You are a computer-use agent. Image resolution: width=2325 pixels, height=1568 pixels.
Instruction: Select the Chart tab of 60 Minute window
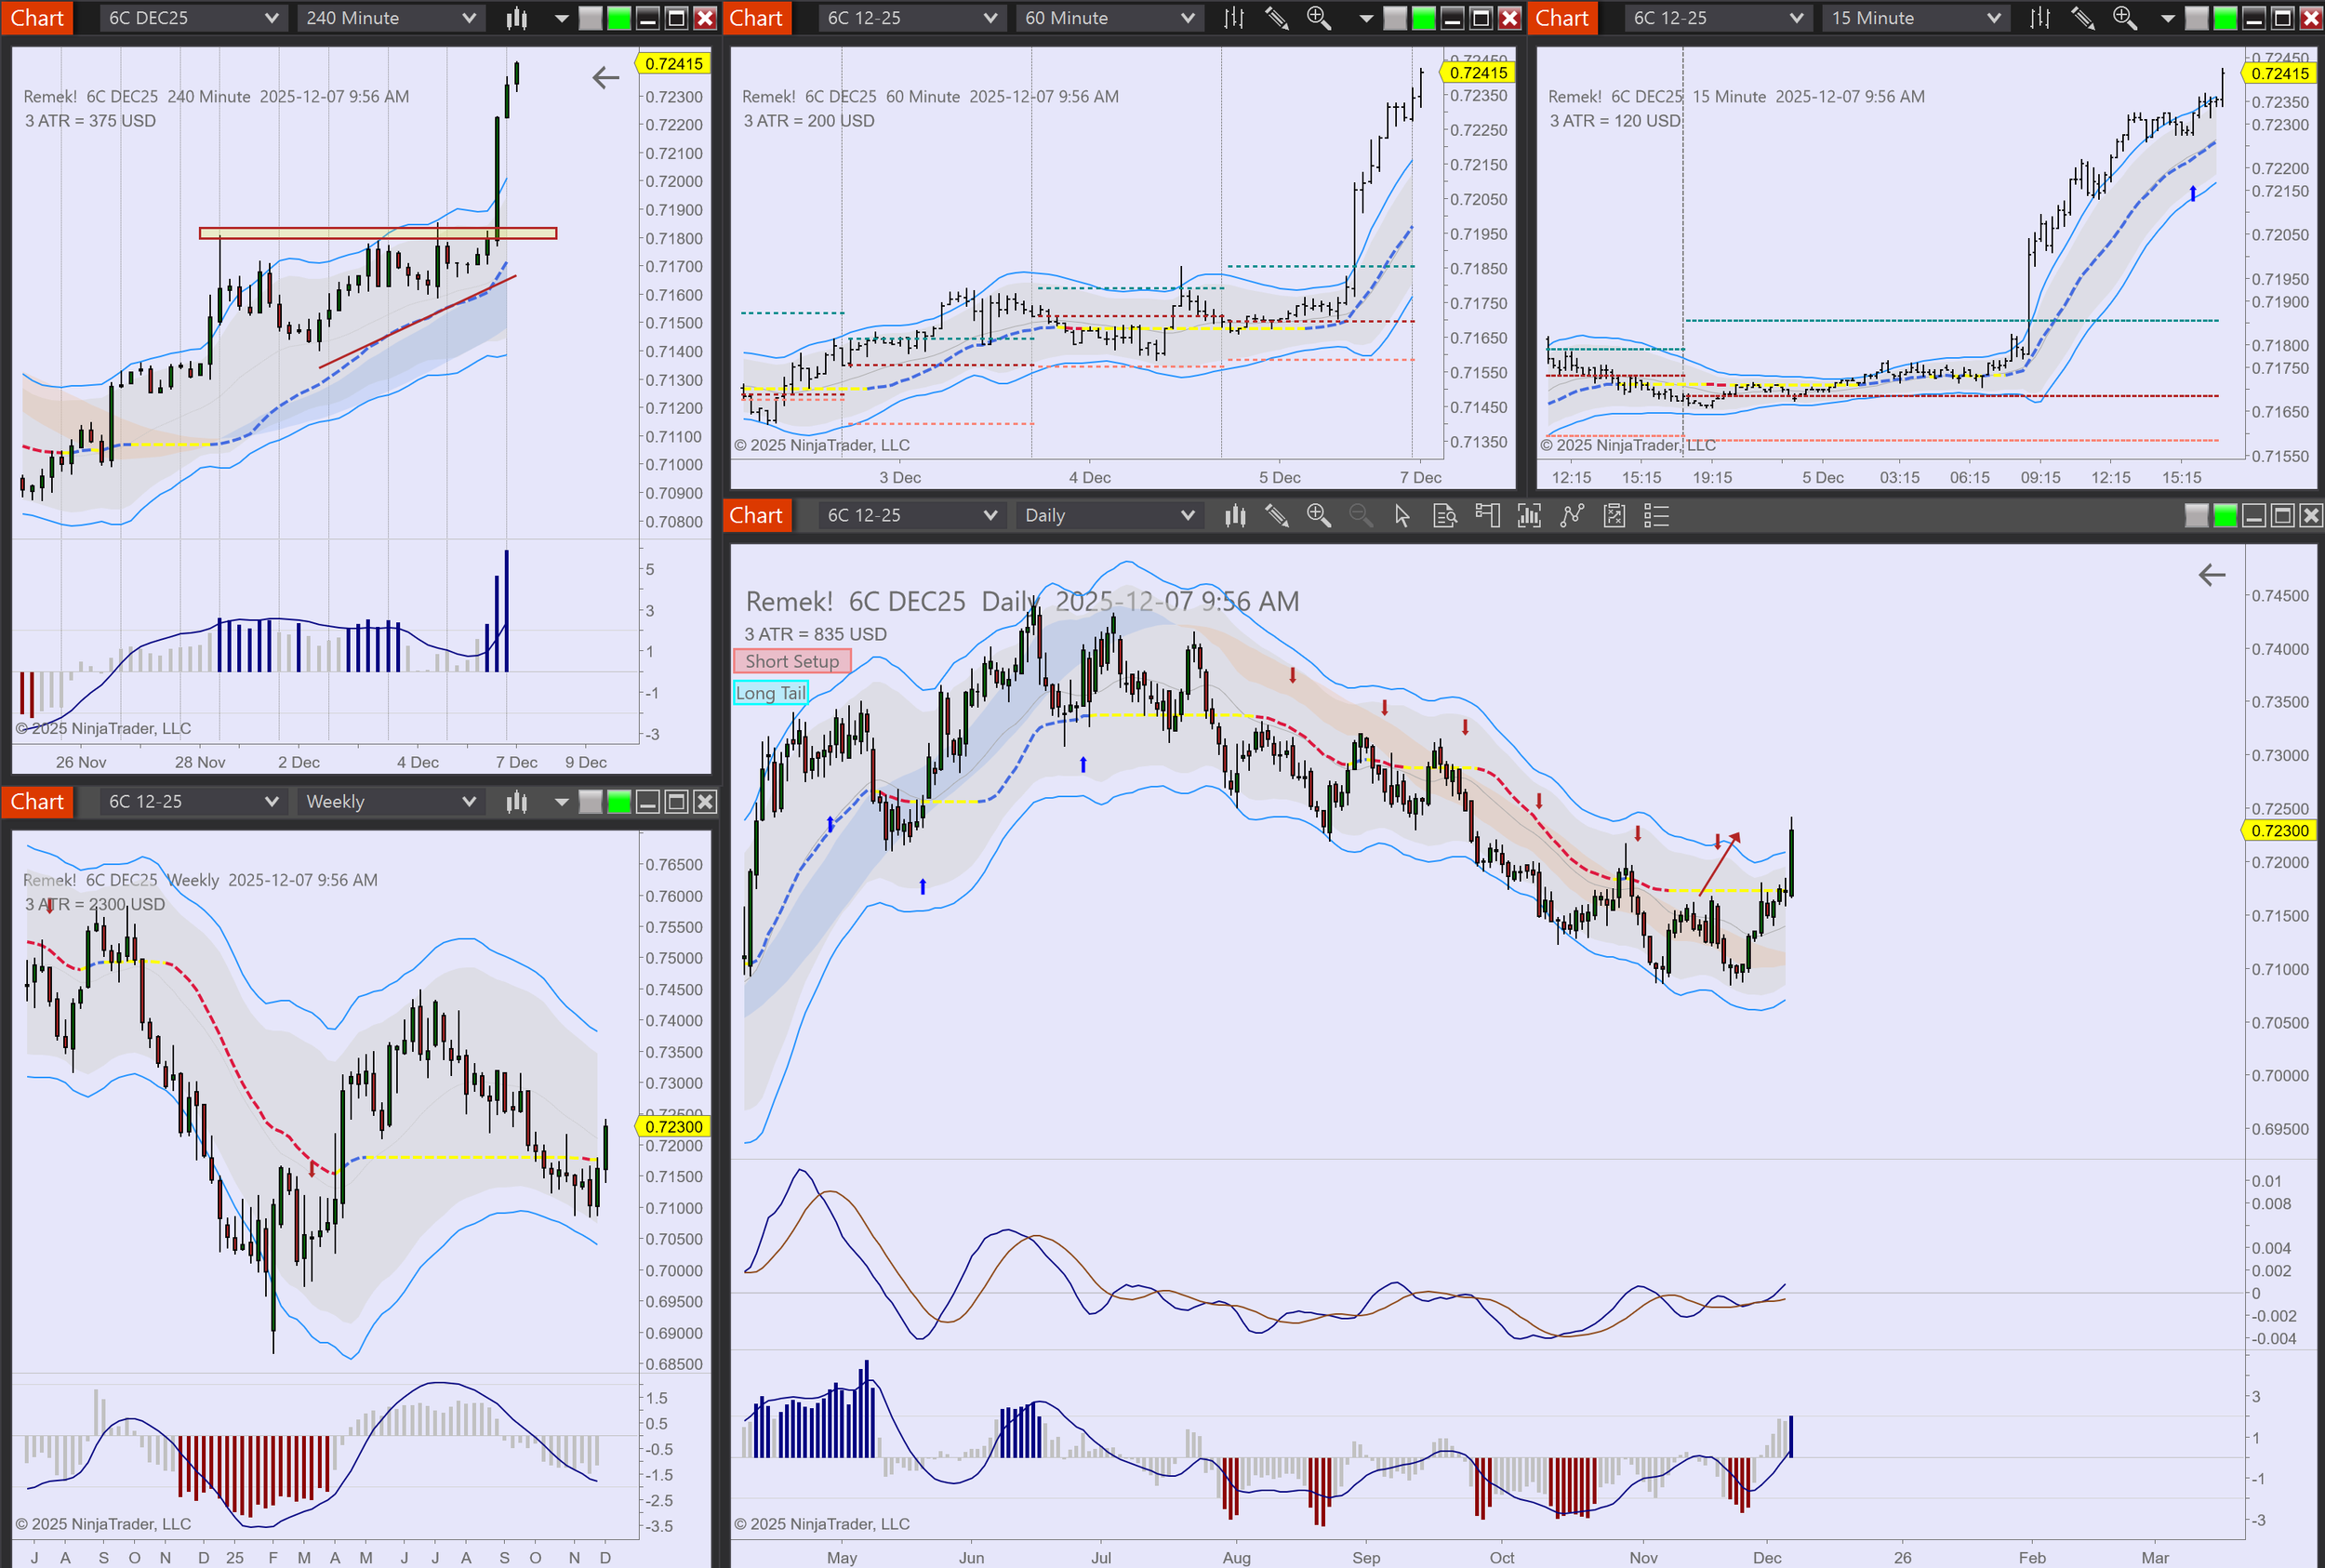click(x=756, y=18)
